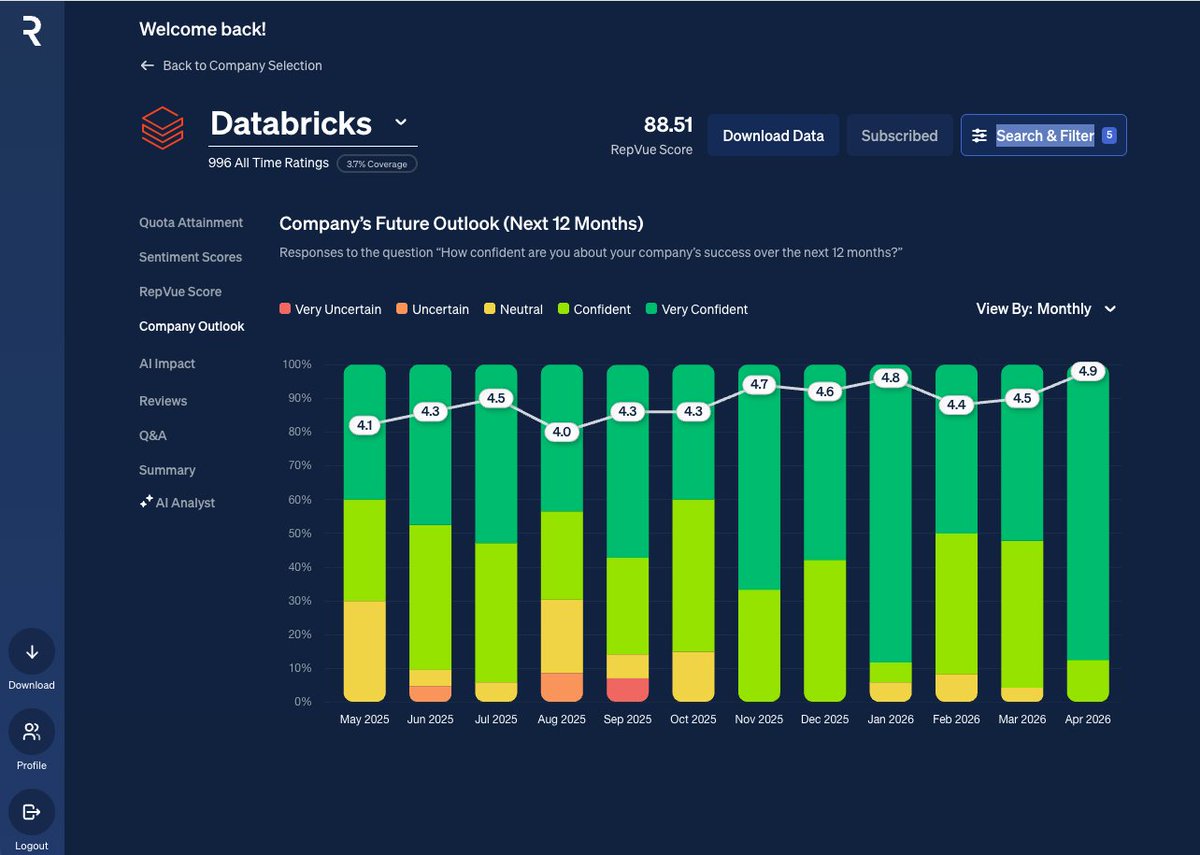Viewport: 1200px width, 855px height.
Task: Click the 4.7 score marker
Action: point(759,384)
